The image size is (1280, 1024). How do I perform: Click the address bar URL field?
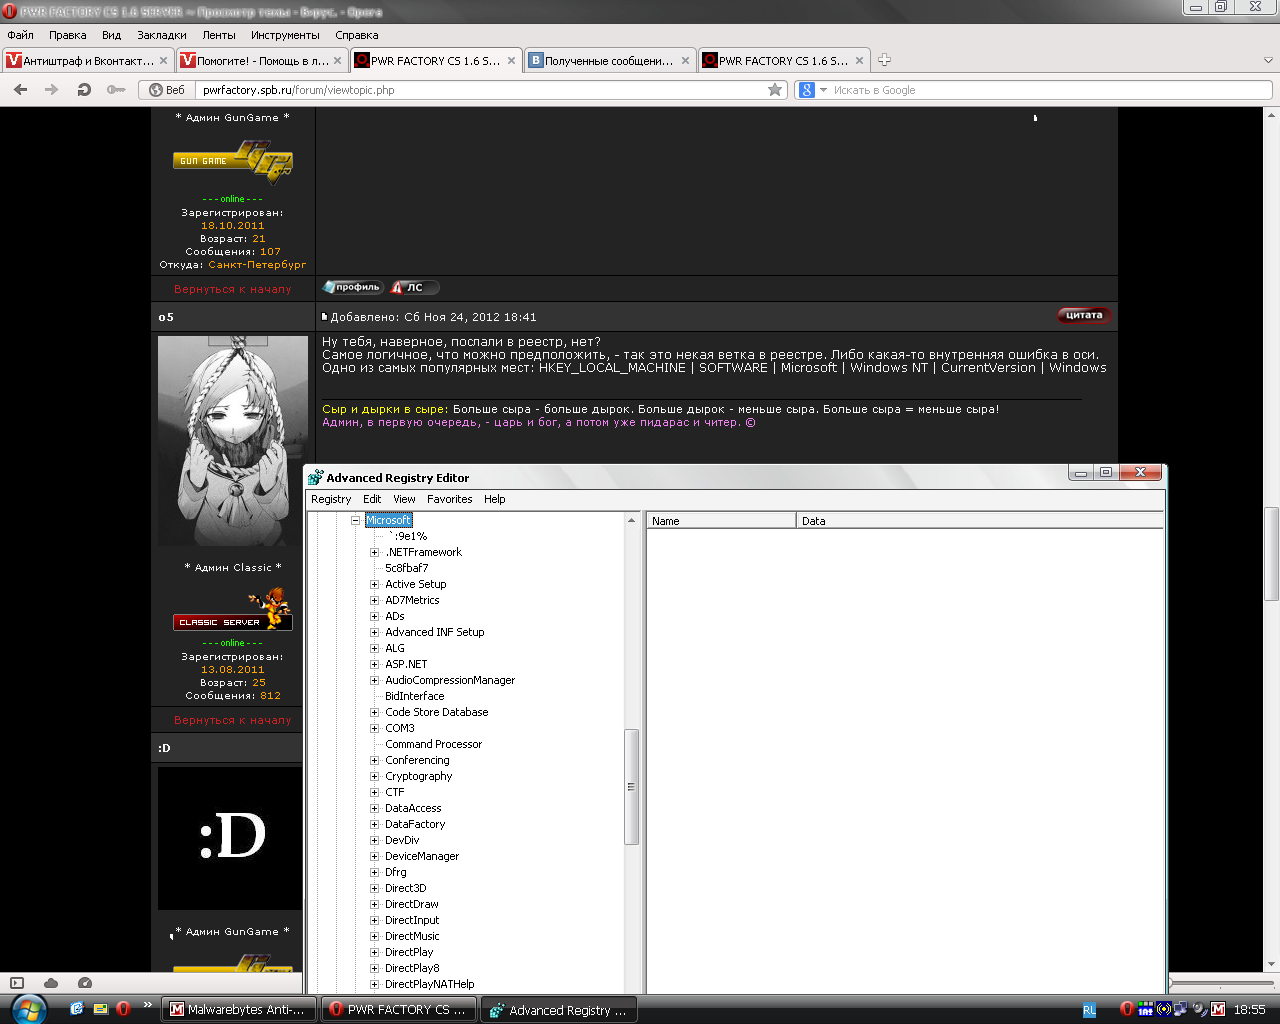click(480, 90)
